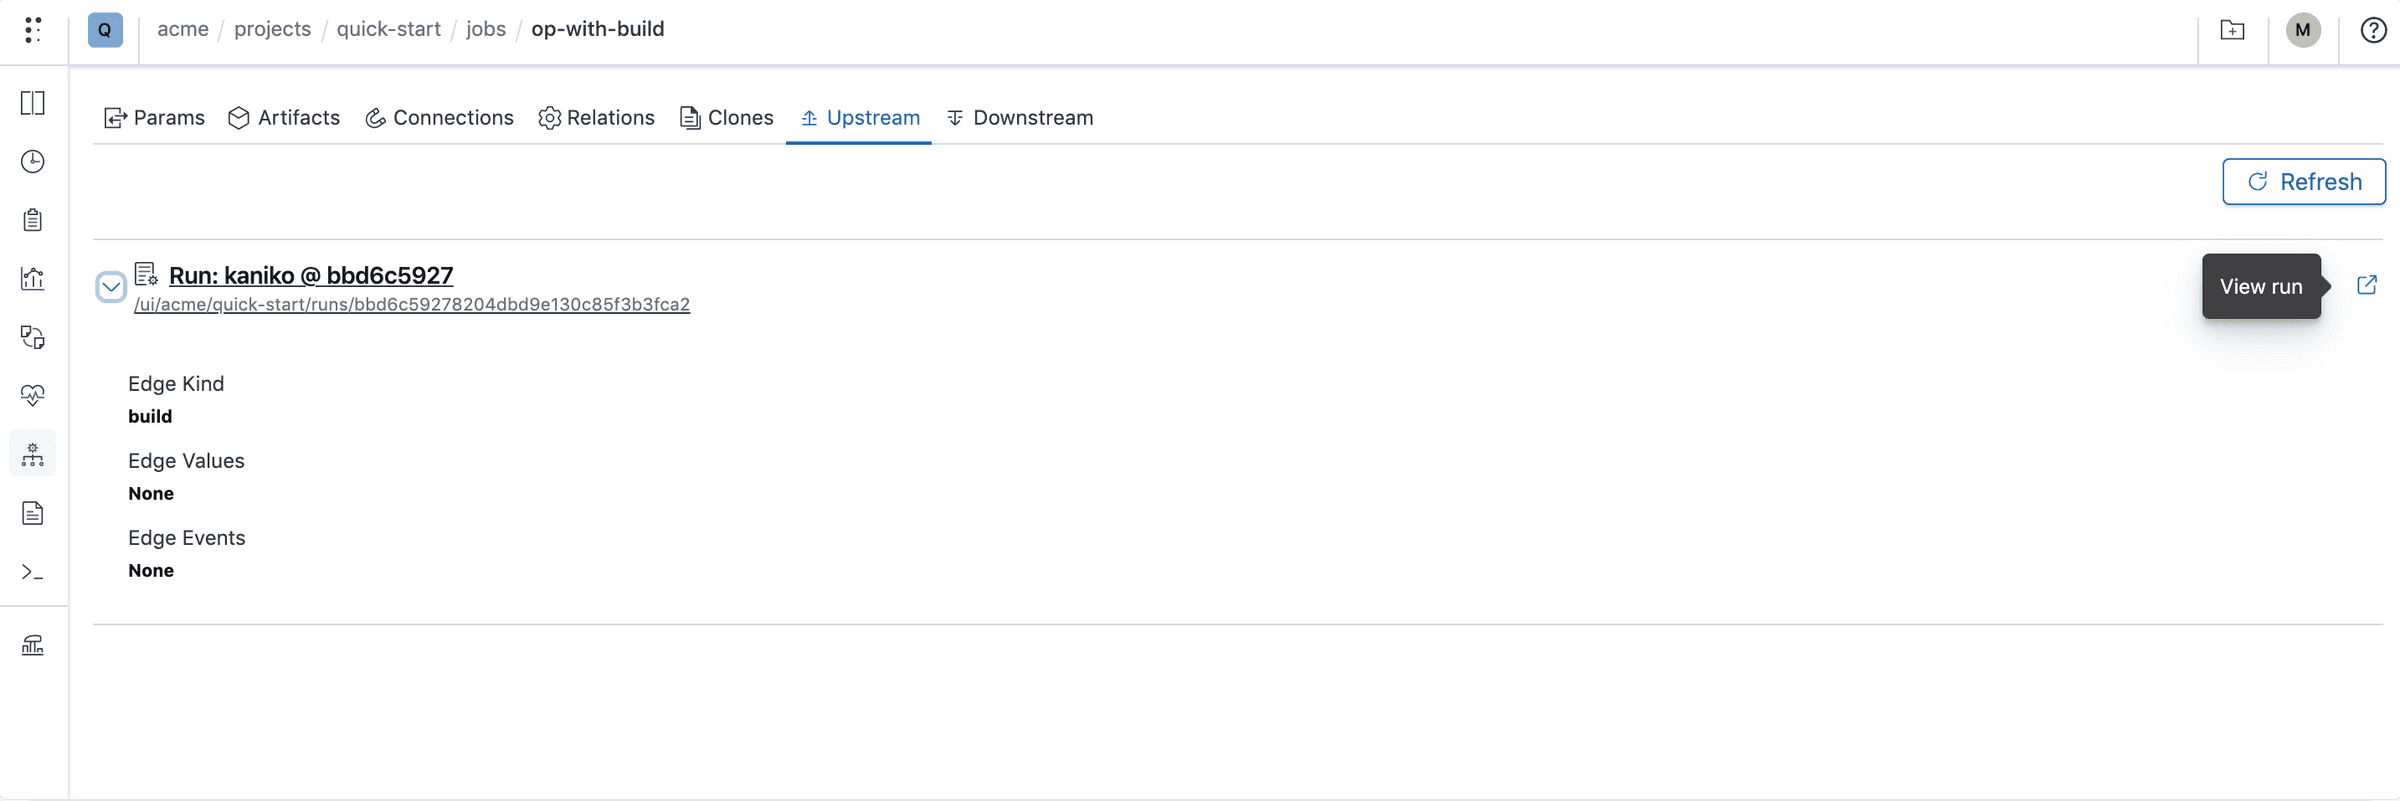Image resolution: width=2400 pixels, height=801 pixels.
Task: Switch to the Artifacts tab
Action: point(284,117)
